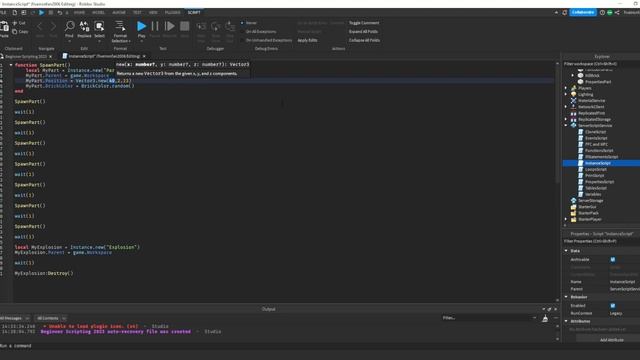
Task: Open the MODEL ribbon tab
Action: tap(98, 13)
